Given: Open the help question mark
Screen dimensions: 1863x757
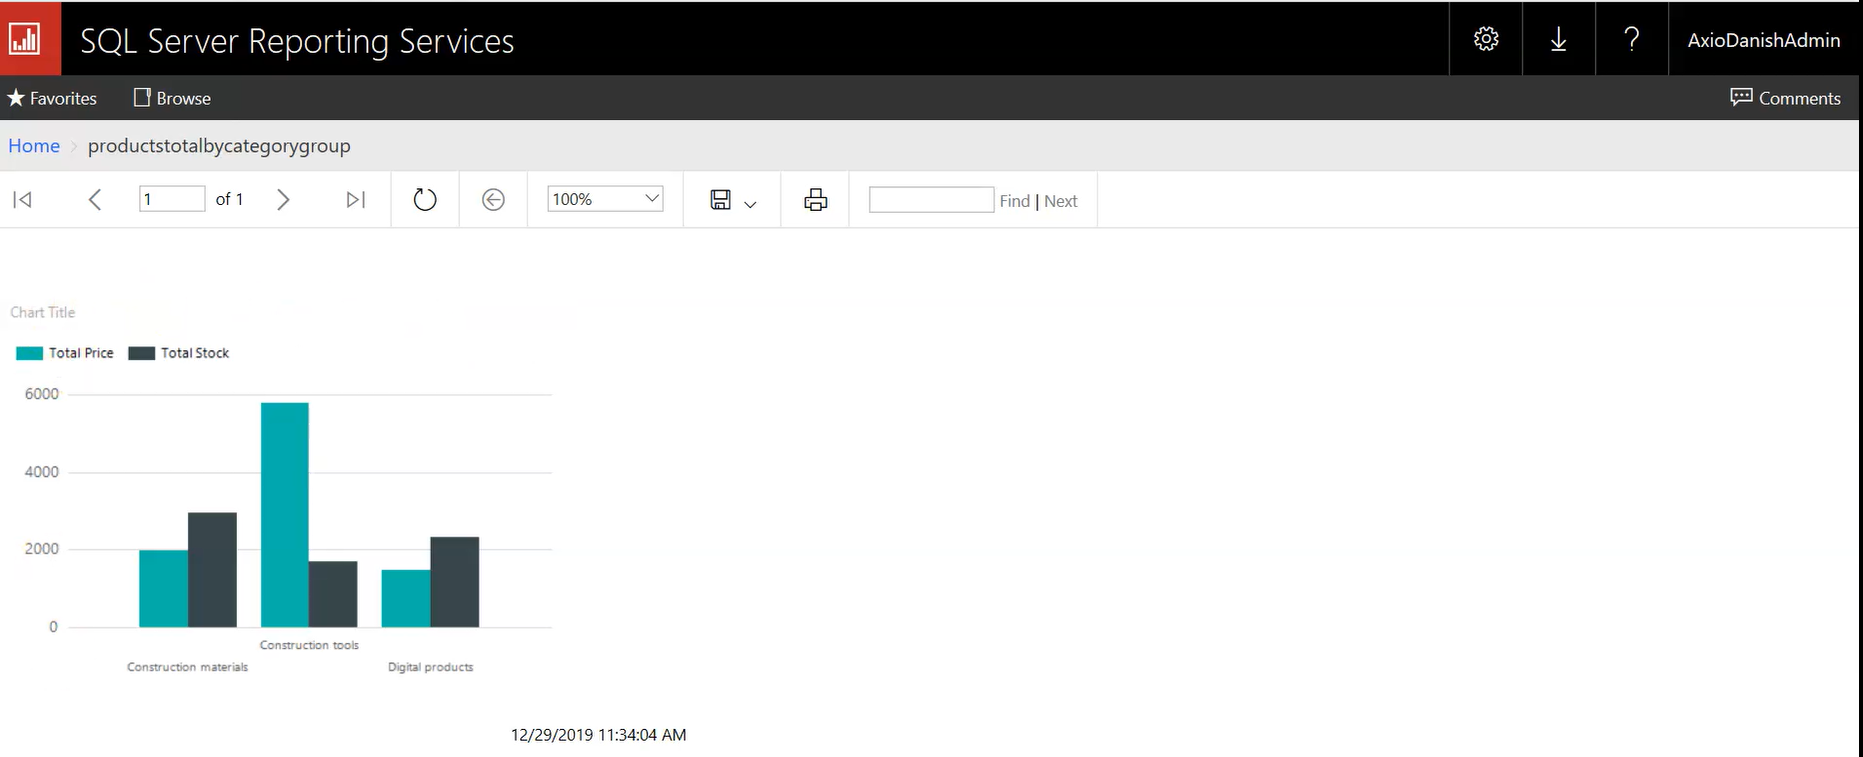Looking at the screenshot, I should click(x=1631, y=39).
